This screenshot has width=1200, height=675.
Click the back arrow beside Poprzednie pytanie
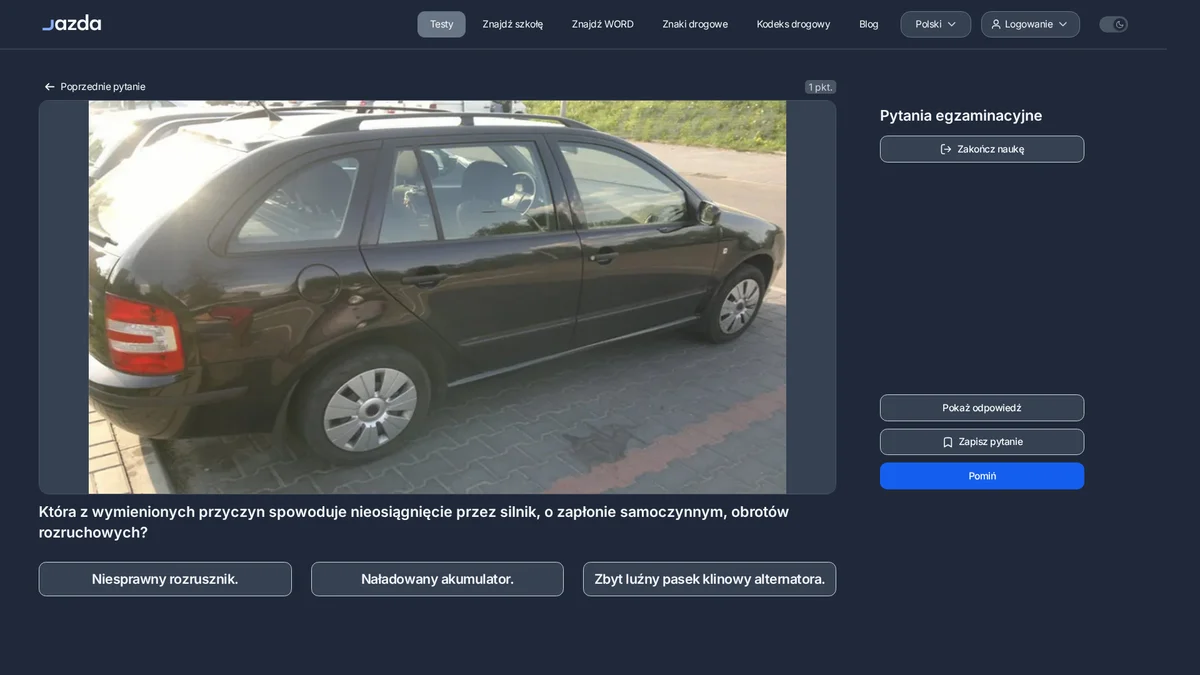tap(49, 87)
